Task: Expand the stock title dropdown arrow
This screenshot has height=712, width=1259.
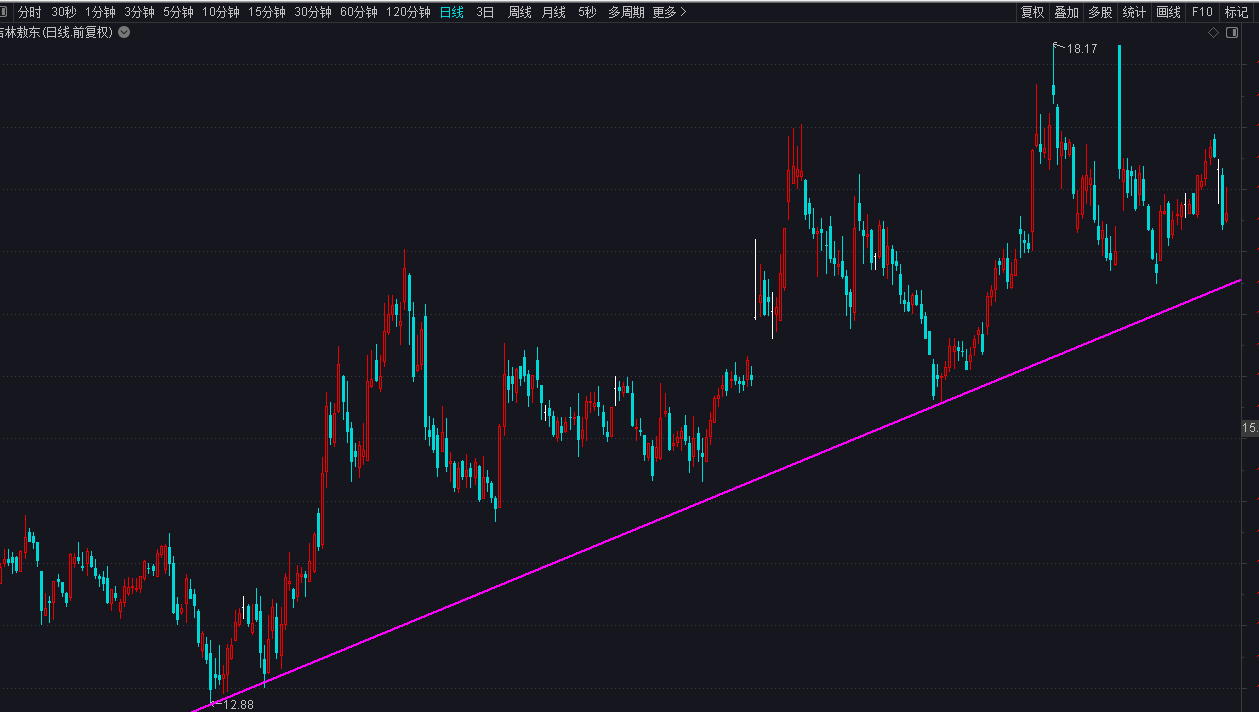Action: click(x=124, y=32)
